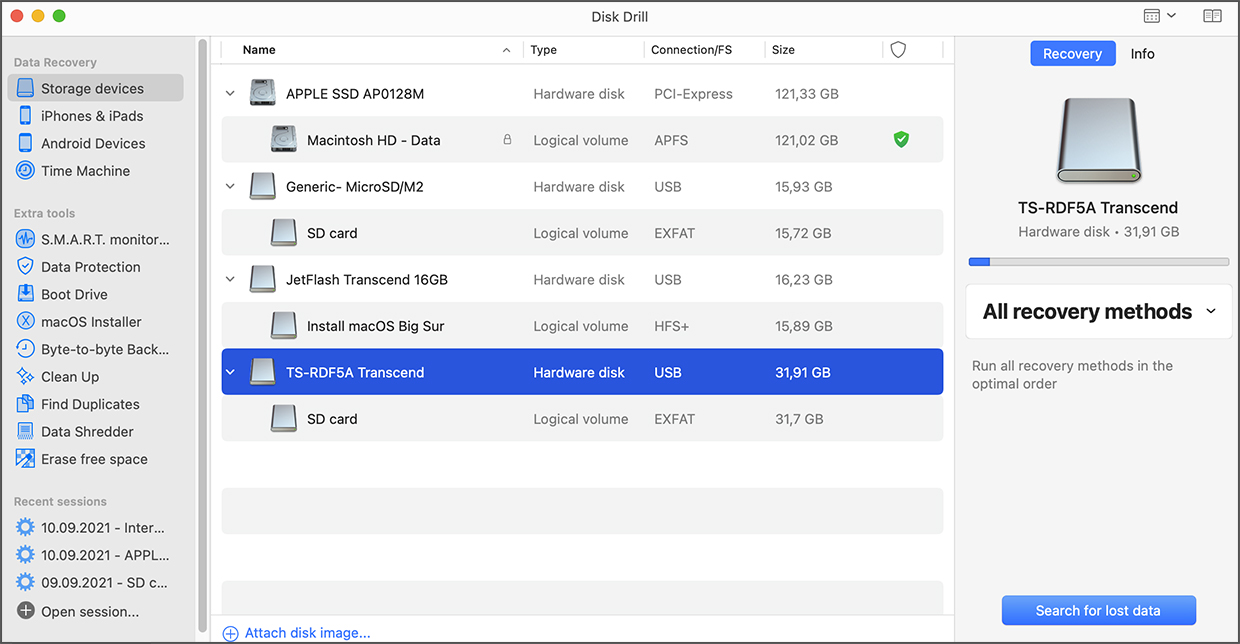Image resolution: width=1240 pixels, height=644 pixels.
Task: Click the Generic- MicroSD/M2 disk name
Action: [354, 187]
